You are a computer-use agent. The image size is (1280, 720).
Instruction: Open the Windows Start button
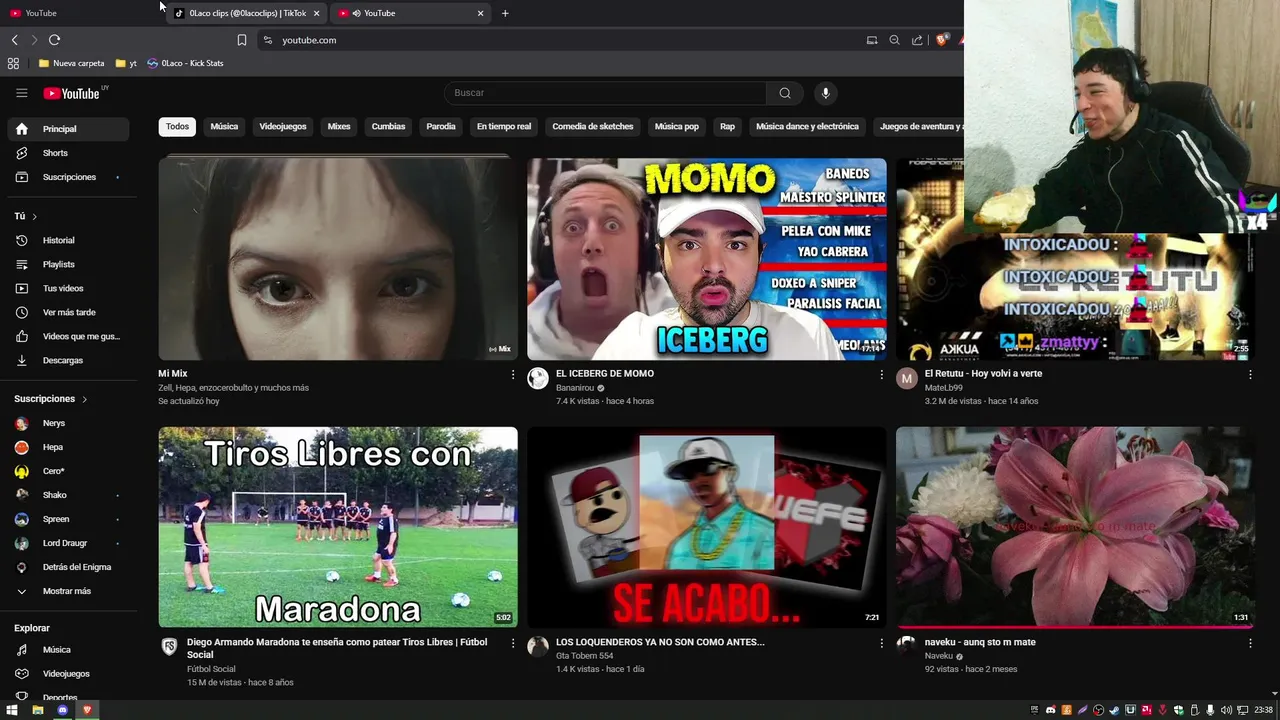[12, 710]
